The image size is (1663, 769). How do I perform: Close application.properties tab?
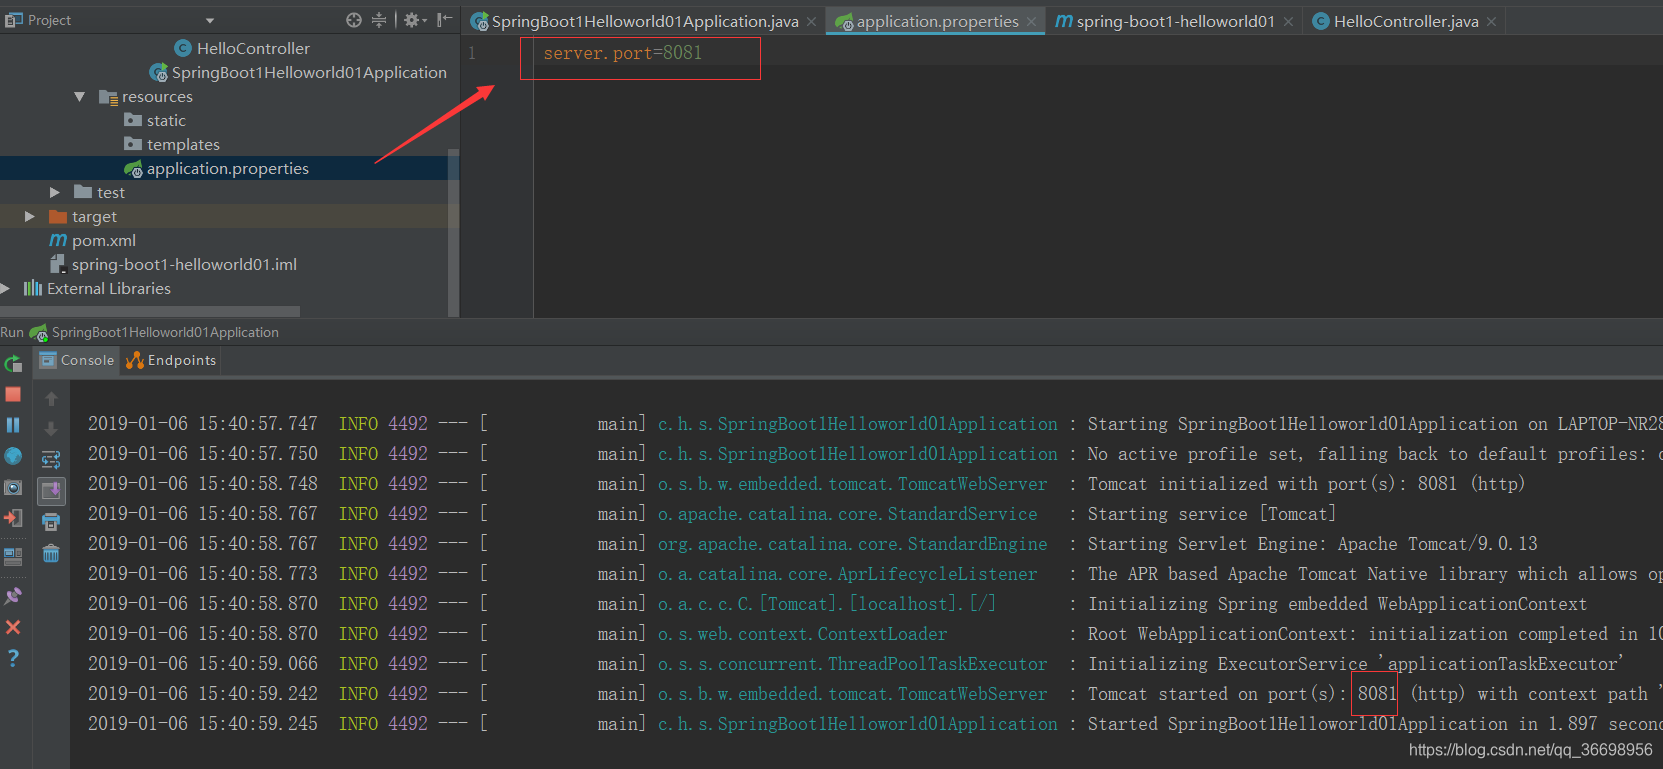(1031, 22)
